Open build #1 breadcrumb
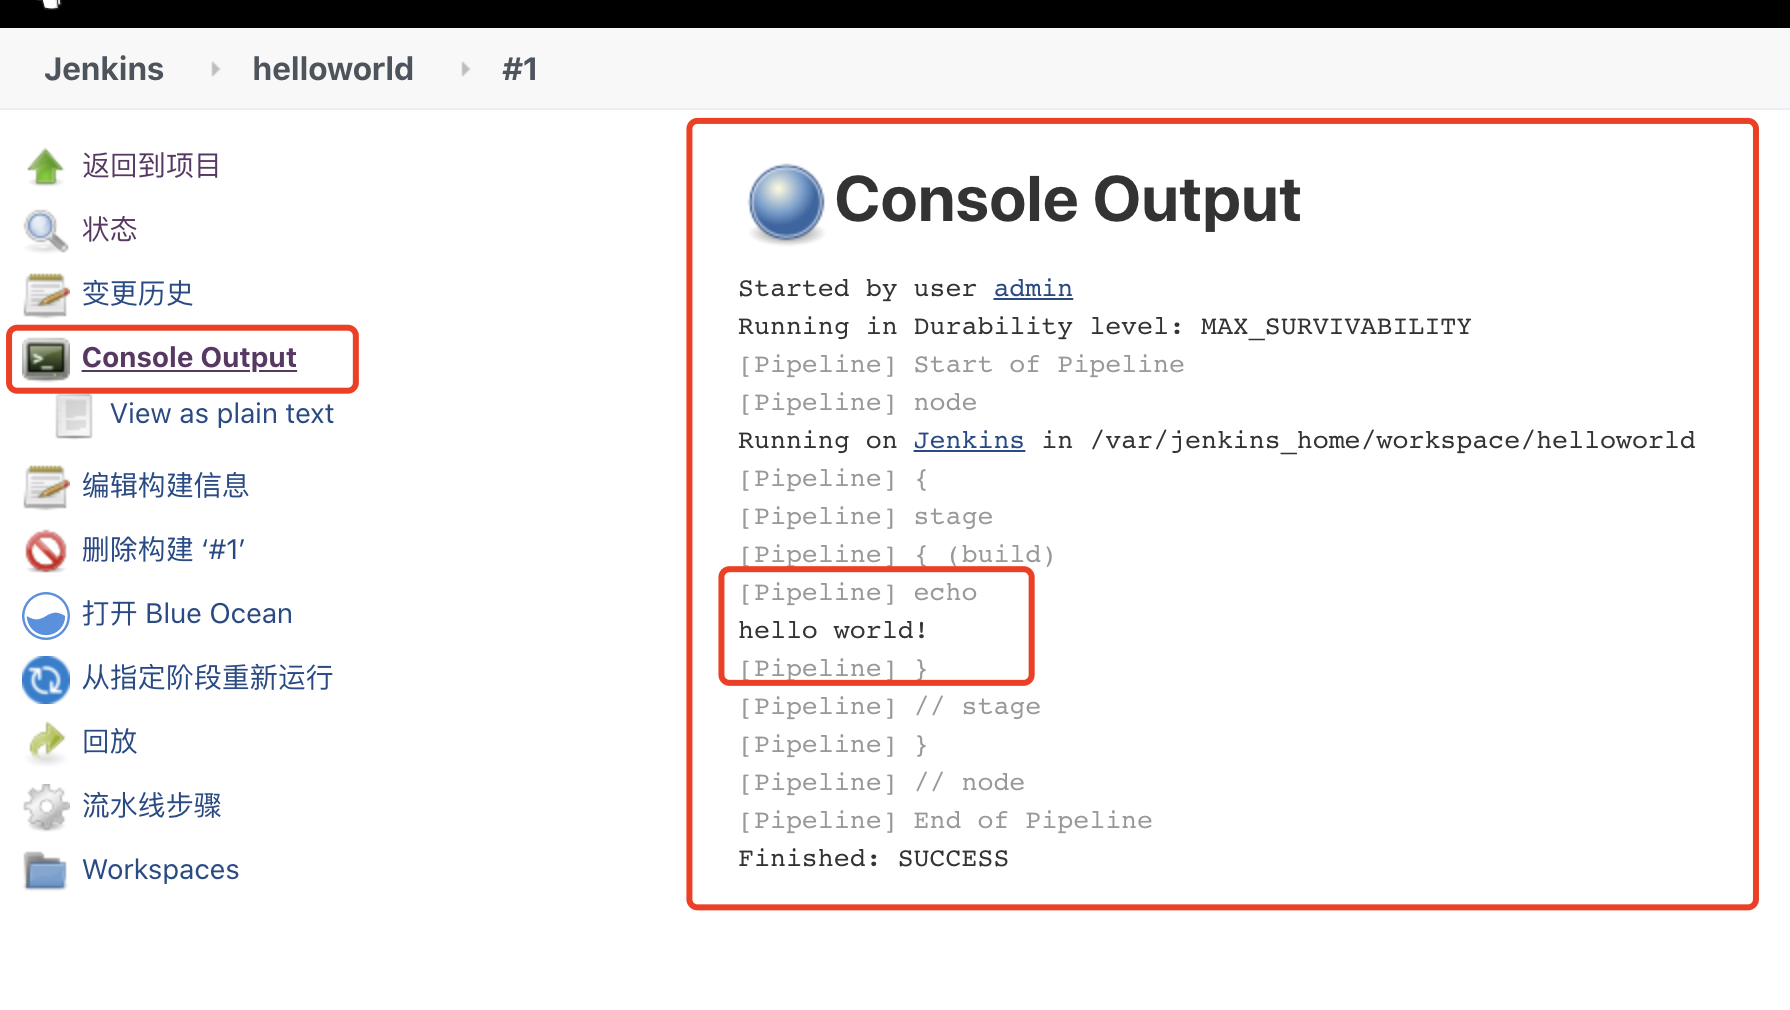Screen dimensions: 1790x1010 point(520,69)
